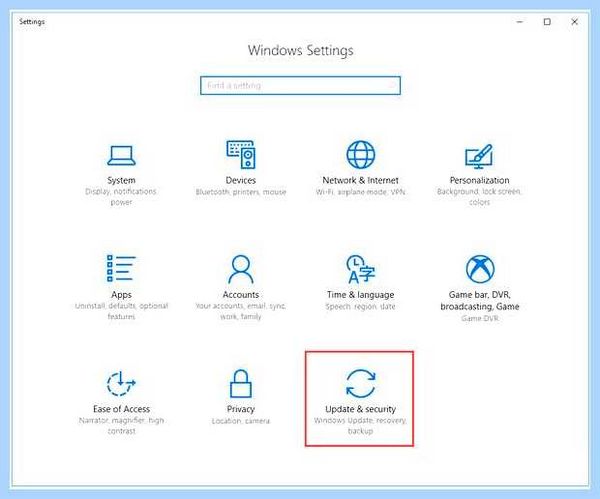Open the Accounts person icon

pos(241,269)
